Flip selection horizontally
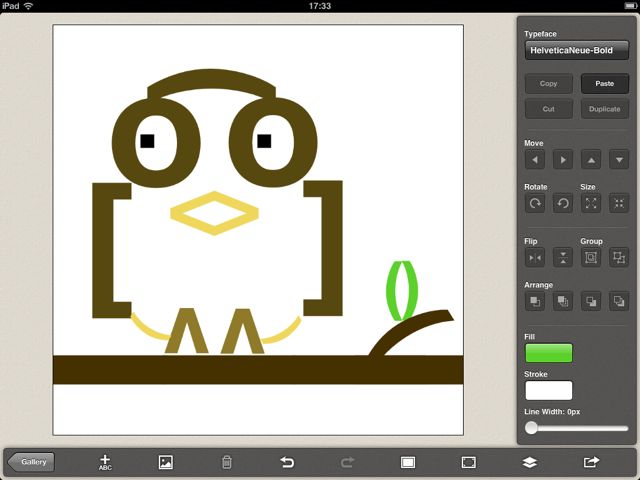This screenshot has width=640, height=480. pos(535,258)
